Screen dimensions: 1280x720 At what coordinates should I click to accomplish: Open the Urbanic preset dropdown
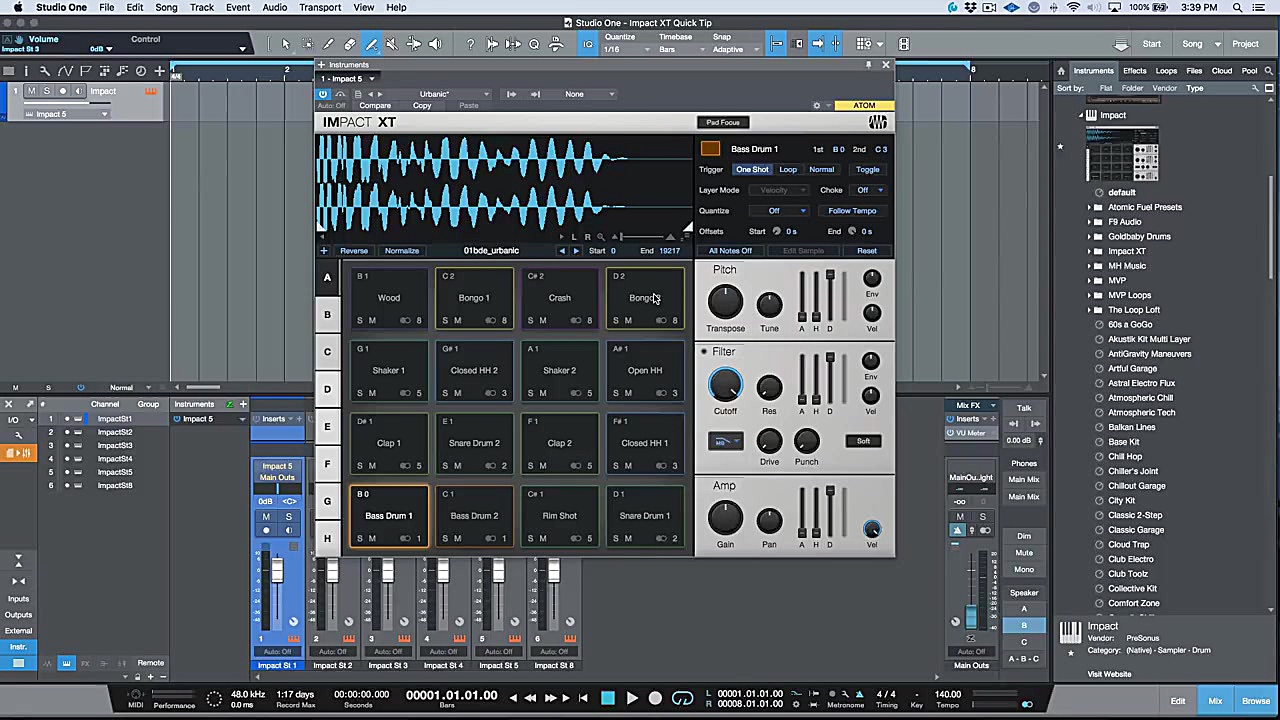(x=452, y=94)
